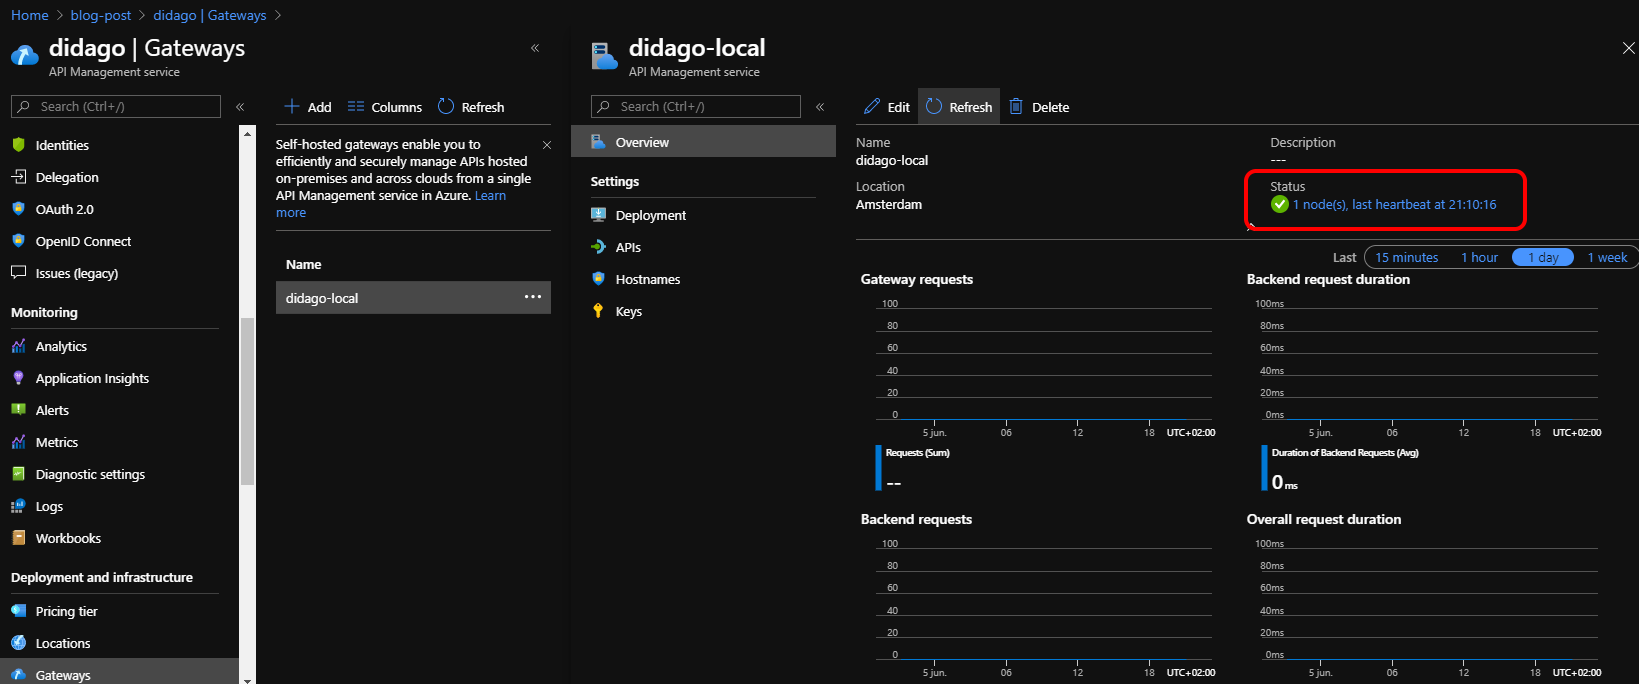This screenshot has height=684, width=1639.
Task: Set time range to 1 week
Action: [x=1607, y=257]
